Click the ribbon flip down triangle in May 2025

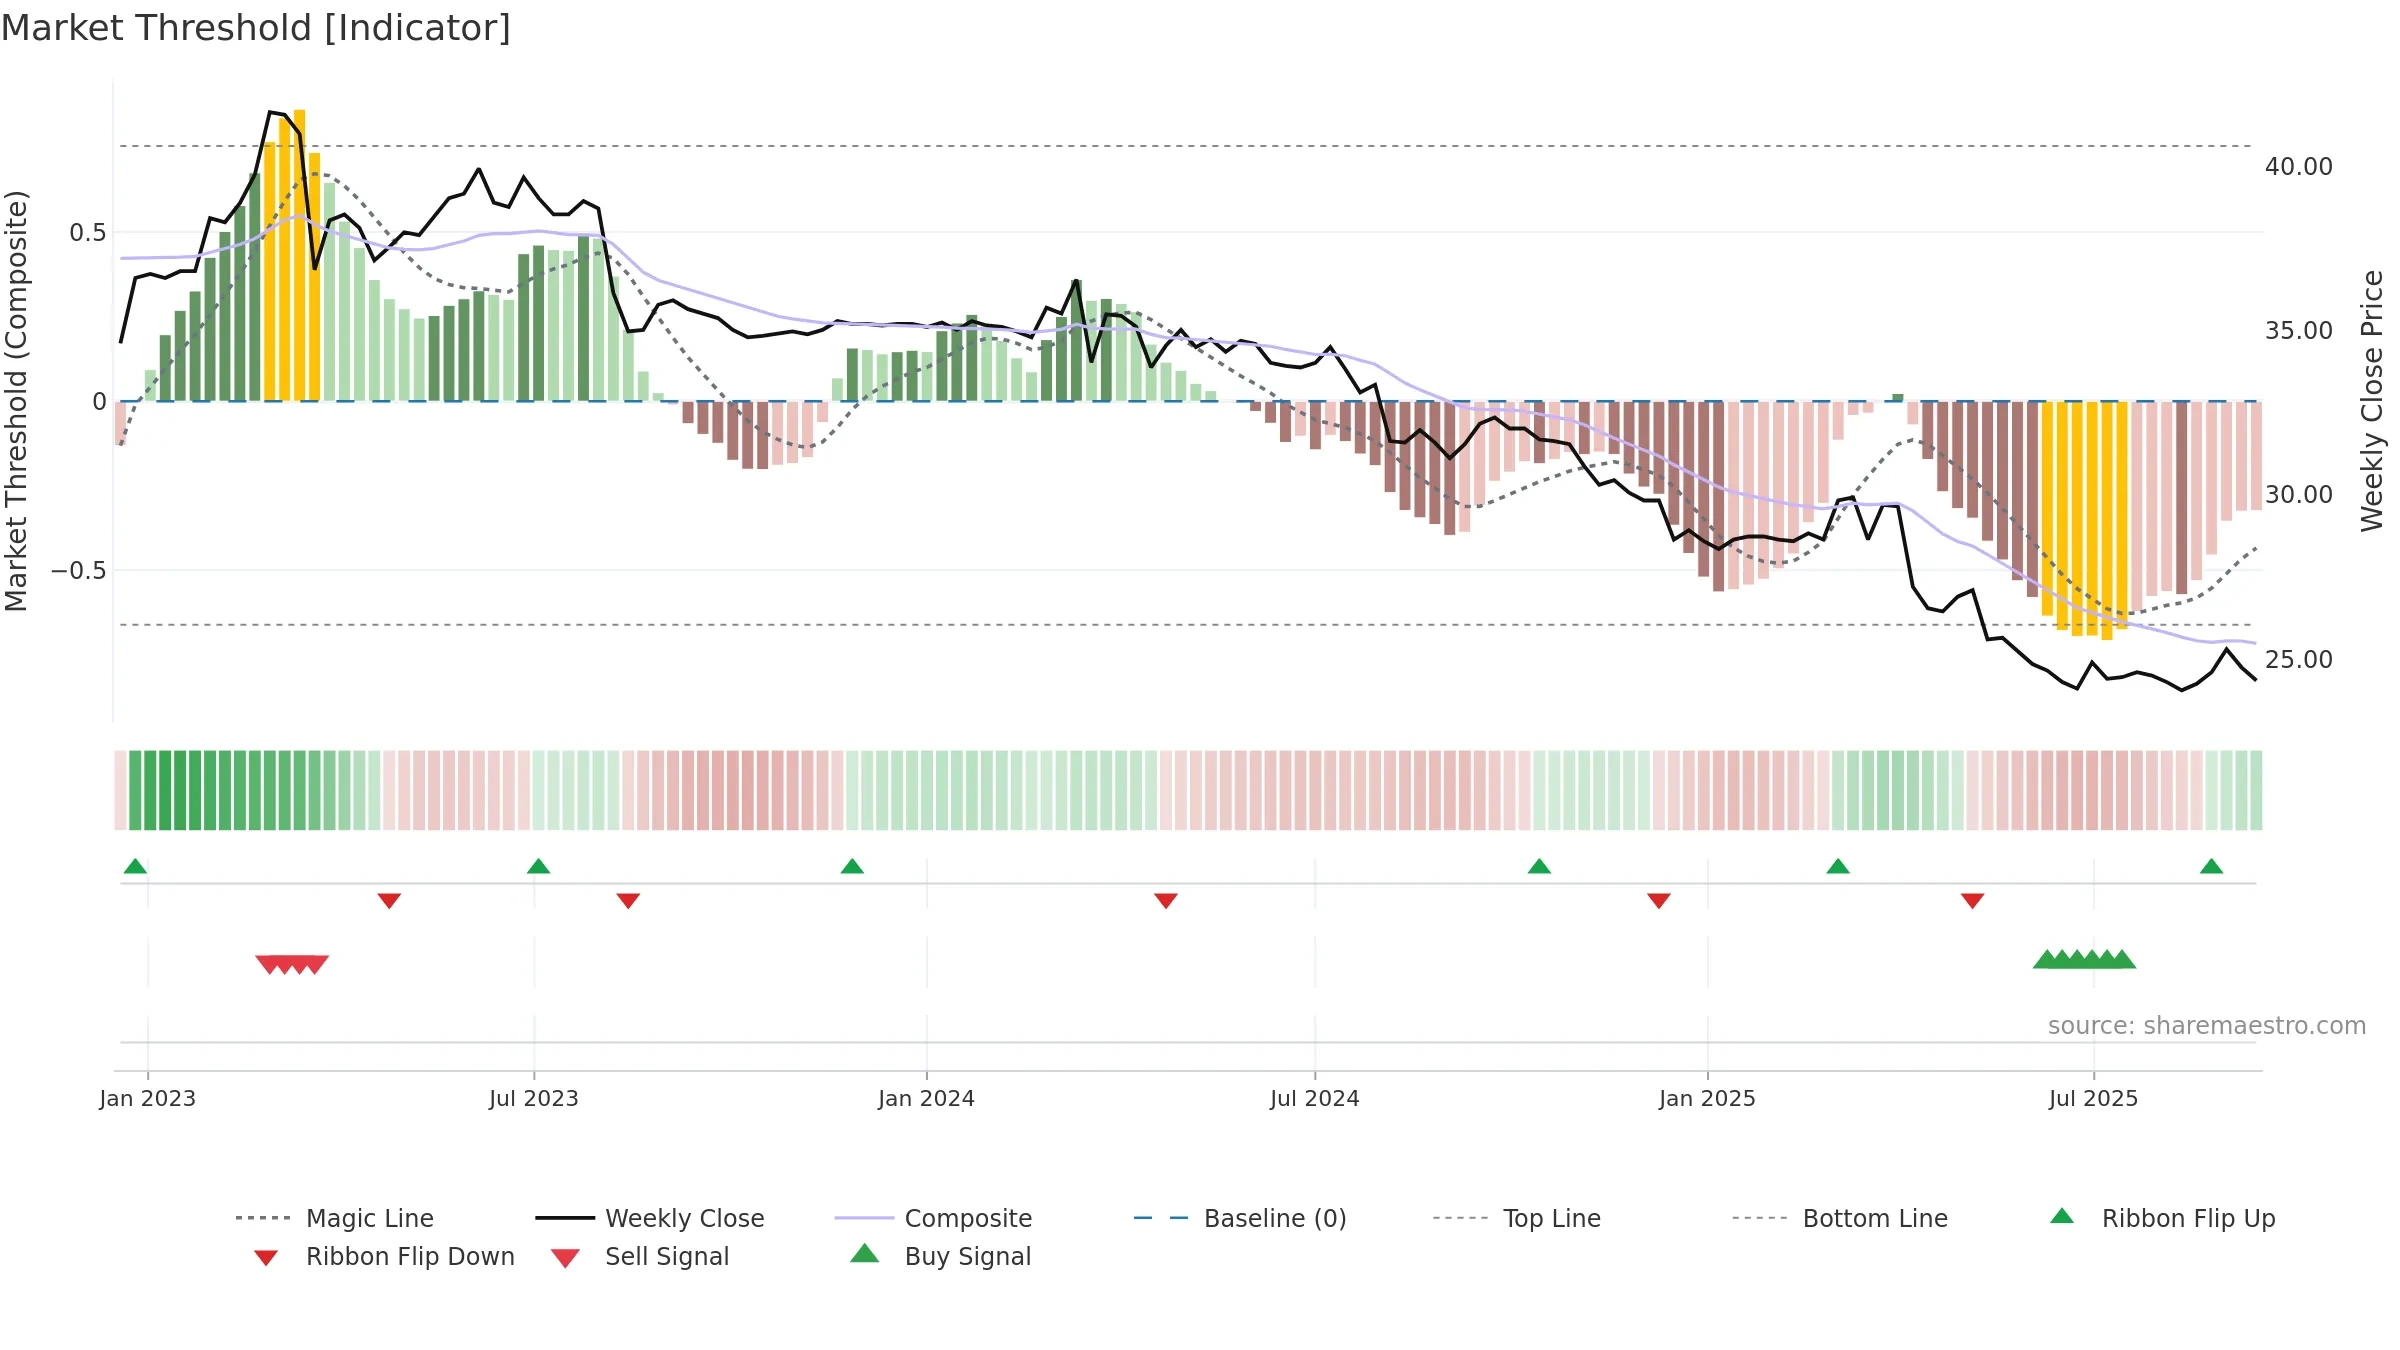(x=1972, y=901)
